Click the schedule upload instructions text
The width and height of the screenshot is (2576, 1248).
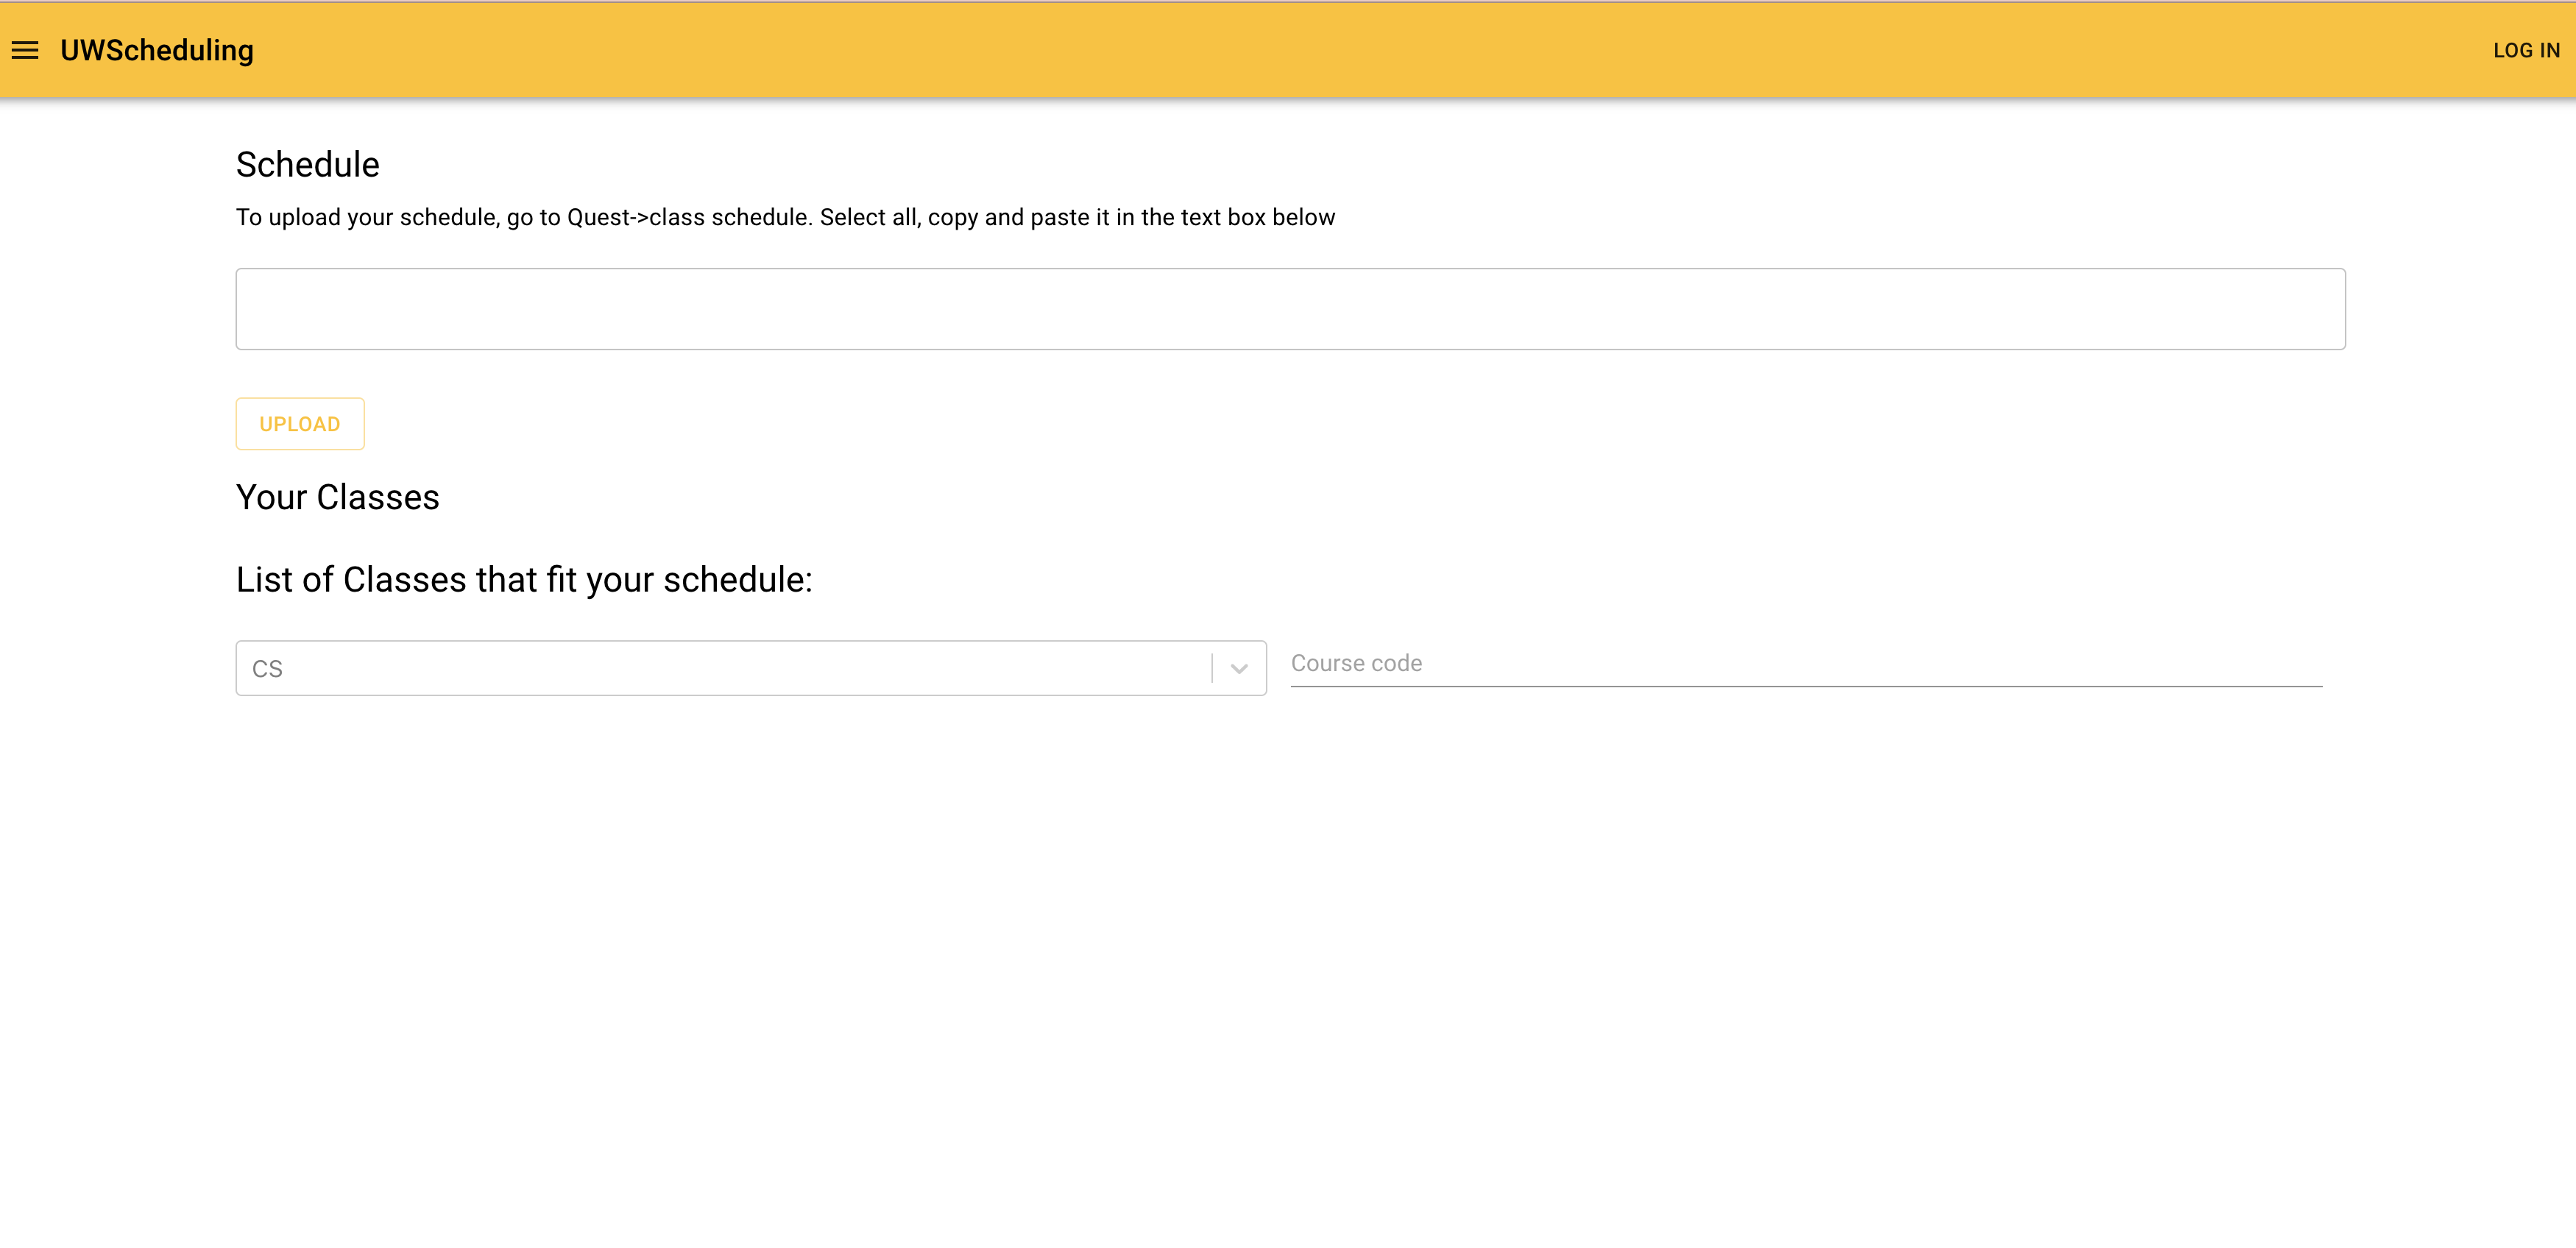pyautogui.click(x=785, y=218)
